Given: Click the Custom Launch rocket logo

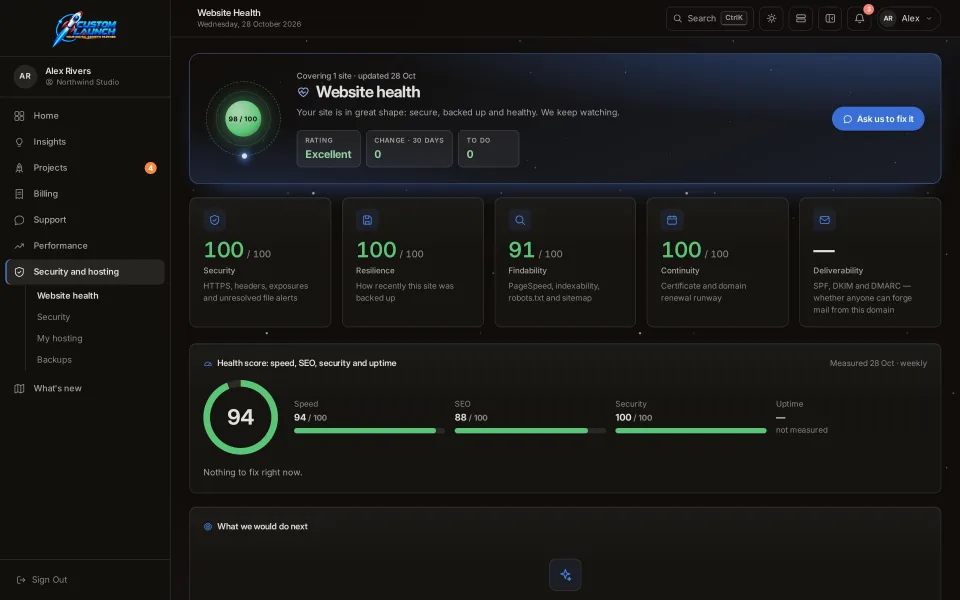Looking at the screenshot, I should [x=85, y=28].
